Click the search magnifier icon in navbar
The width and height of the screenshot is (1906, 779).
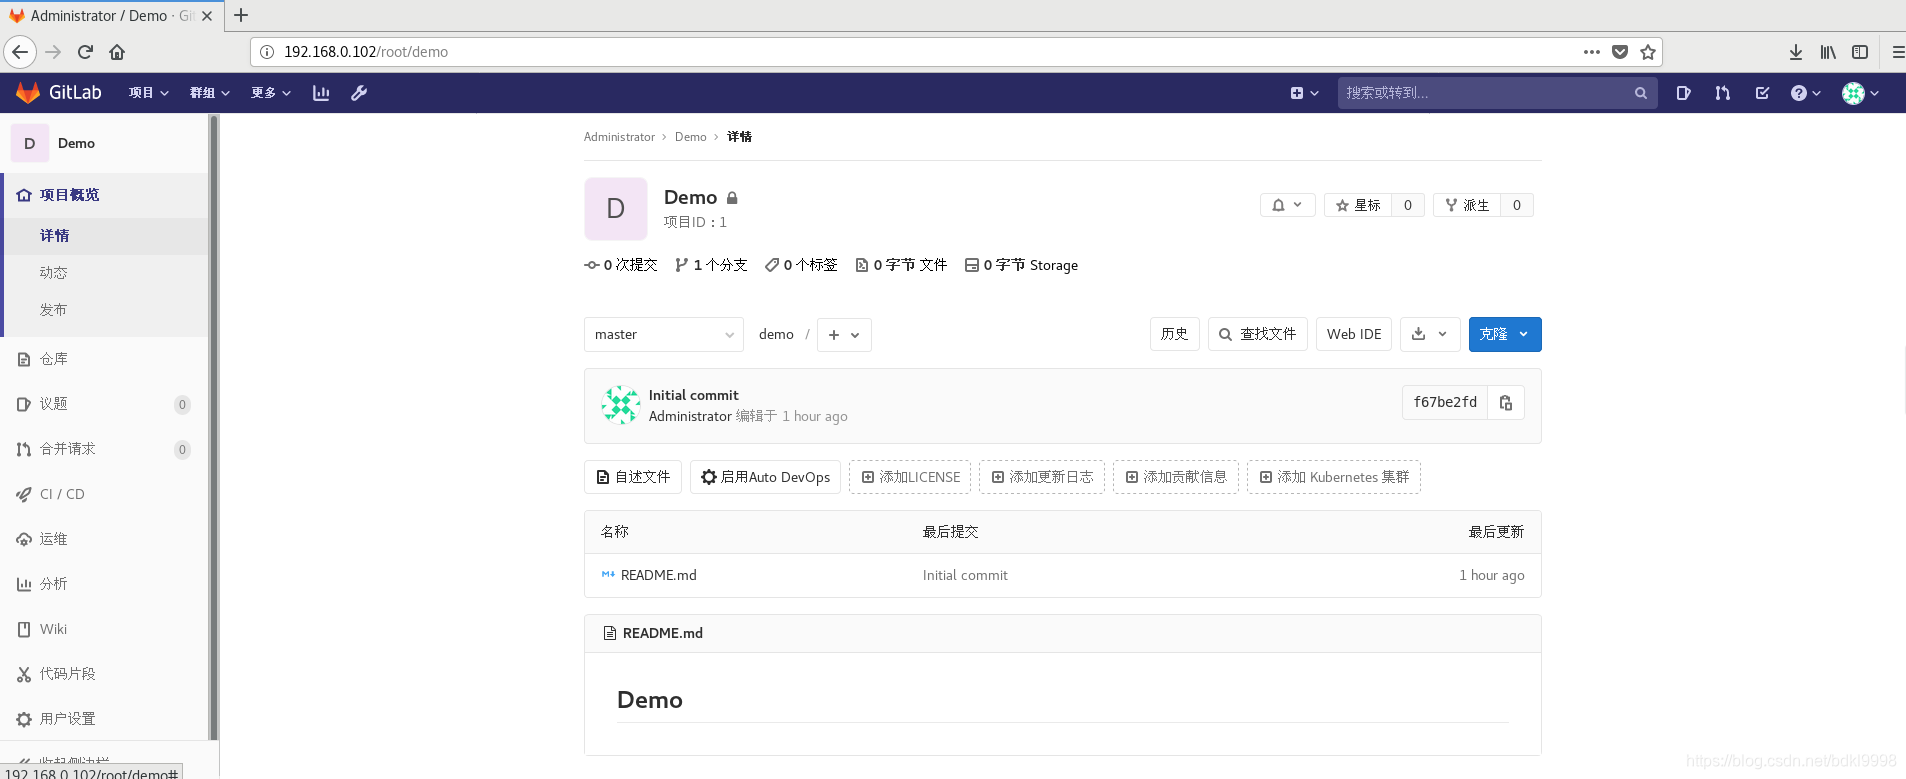(x=1640, y=93)
